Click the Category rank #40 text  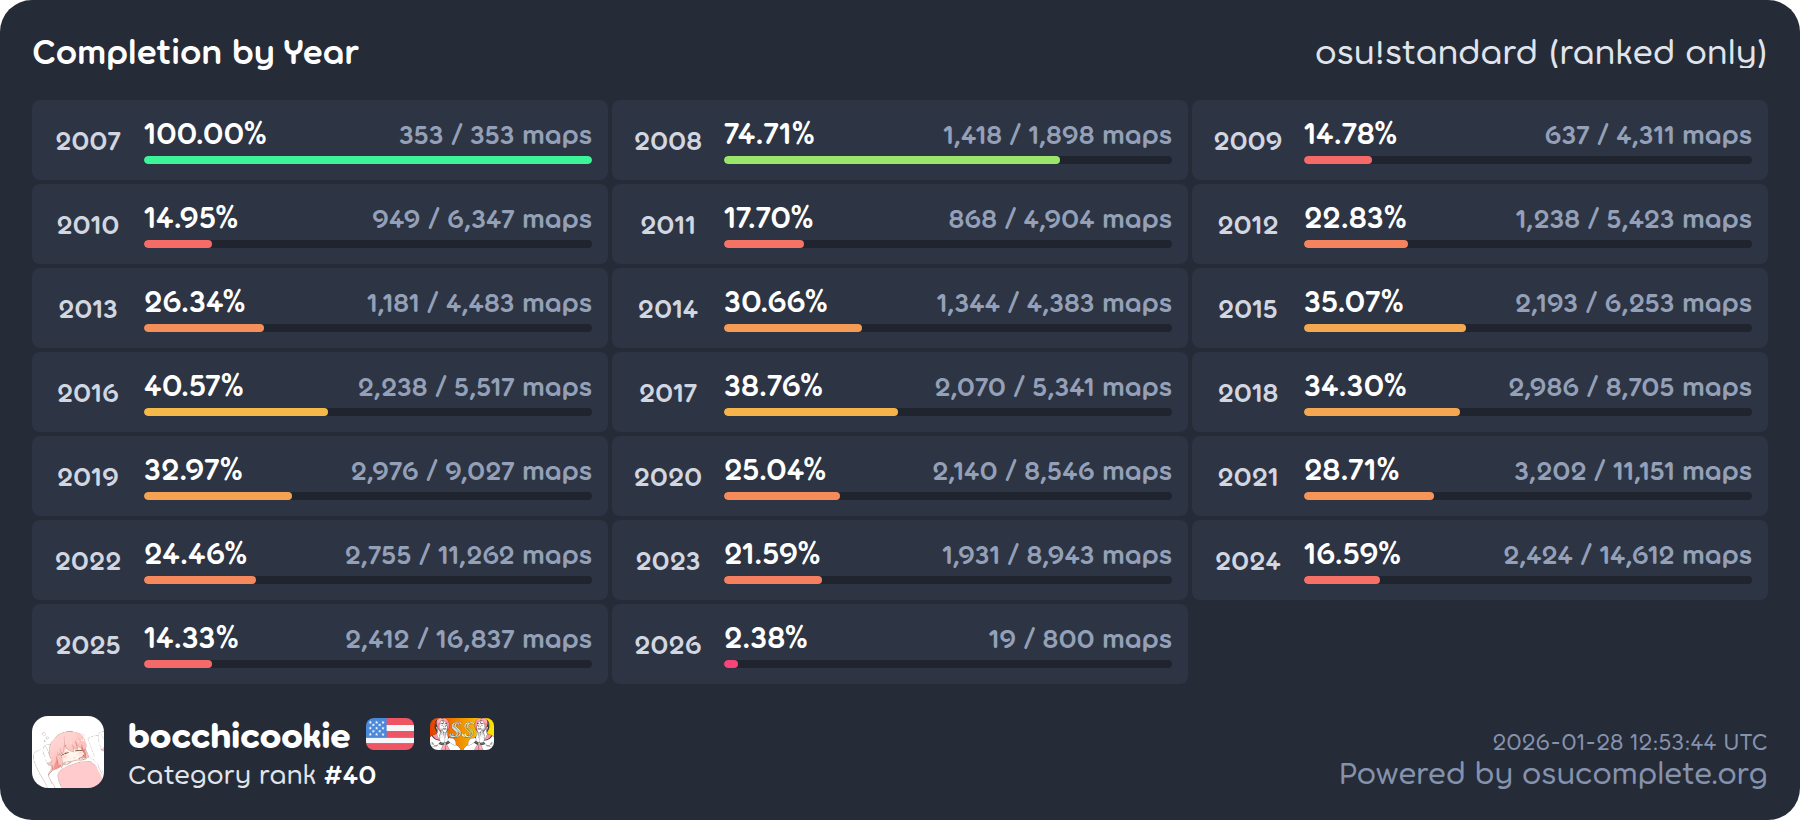coord(252,775)
